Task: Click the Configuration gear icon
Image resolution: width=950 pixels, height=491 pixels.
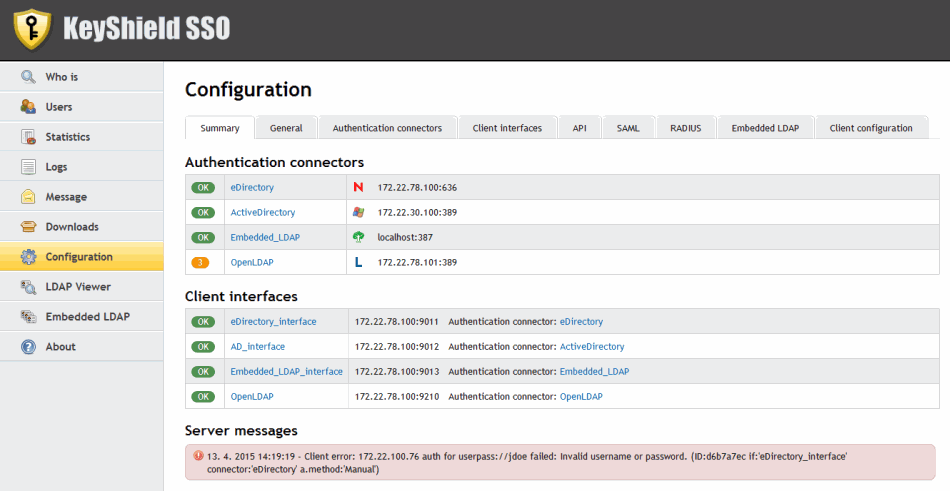Action: (28, 256)
